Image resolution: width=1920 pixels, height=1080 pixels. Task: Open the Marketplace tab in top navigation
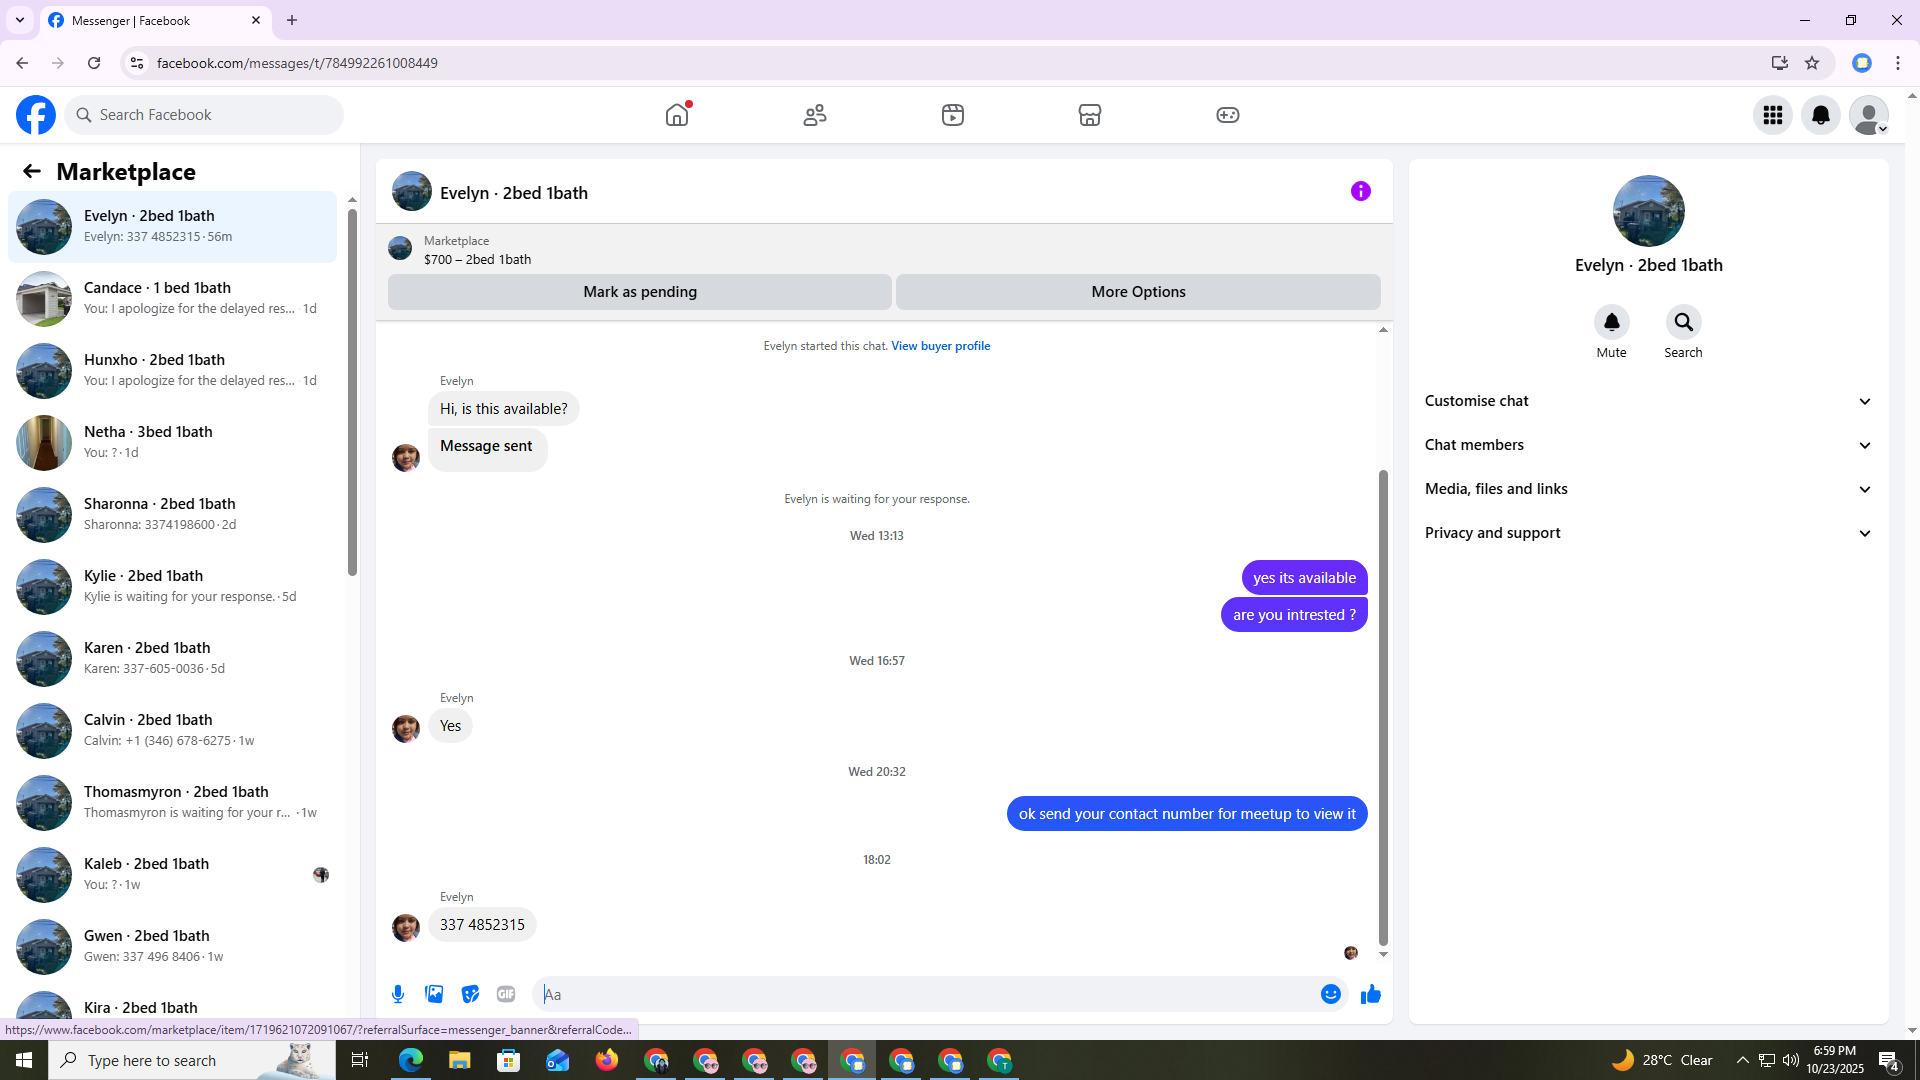[x=1089, y=115]
